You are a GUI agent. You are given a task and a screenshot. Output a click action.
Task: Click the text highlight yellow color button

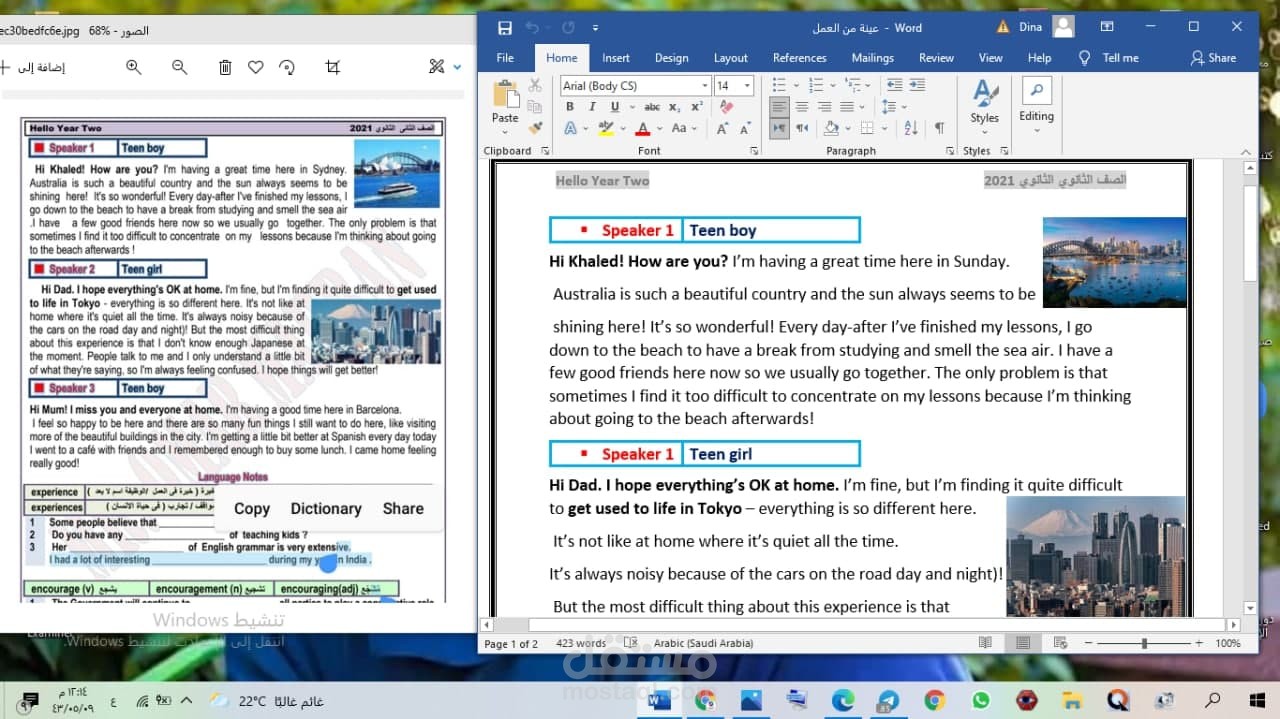click(x=604, y=128)
